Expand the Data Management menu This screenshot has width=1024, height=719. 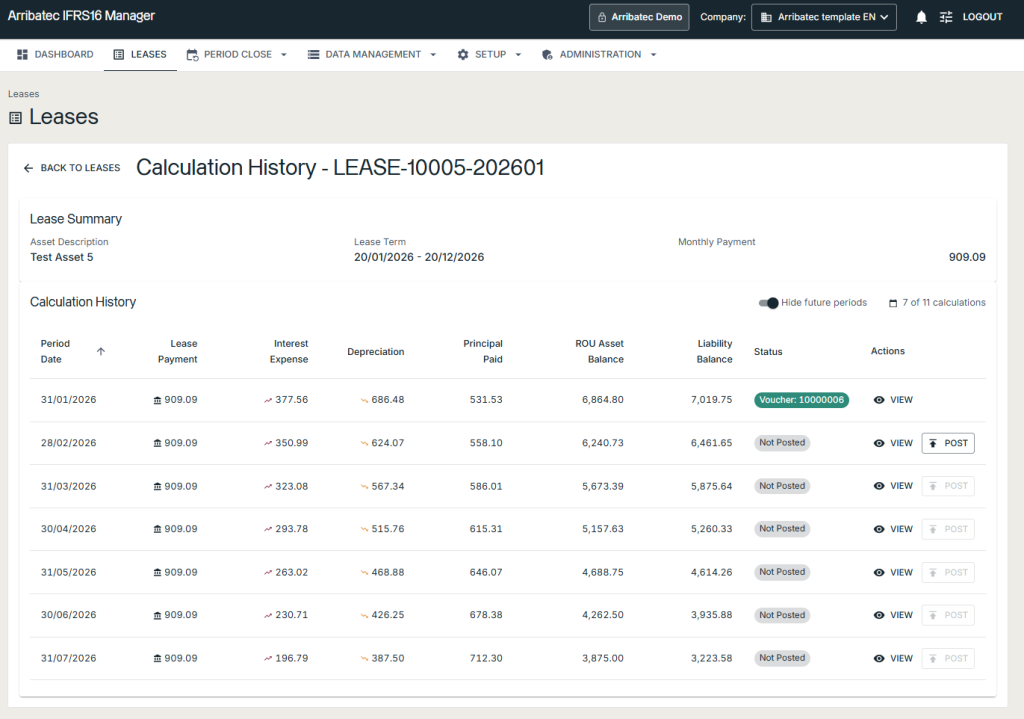coord(372,55)
